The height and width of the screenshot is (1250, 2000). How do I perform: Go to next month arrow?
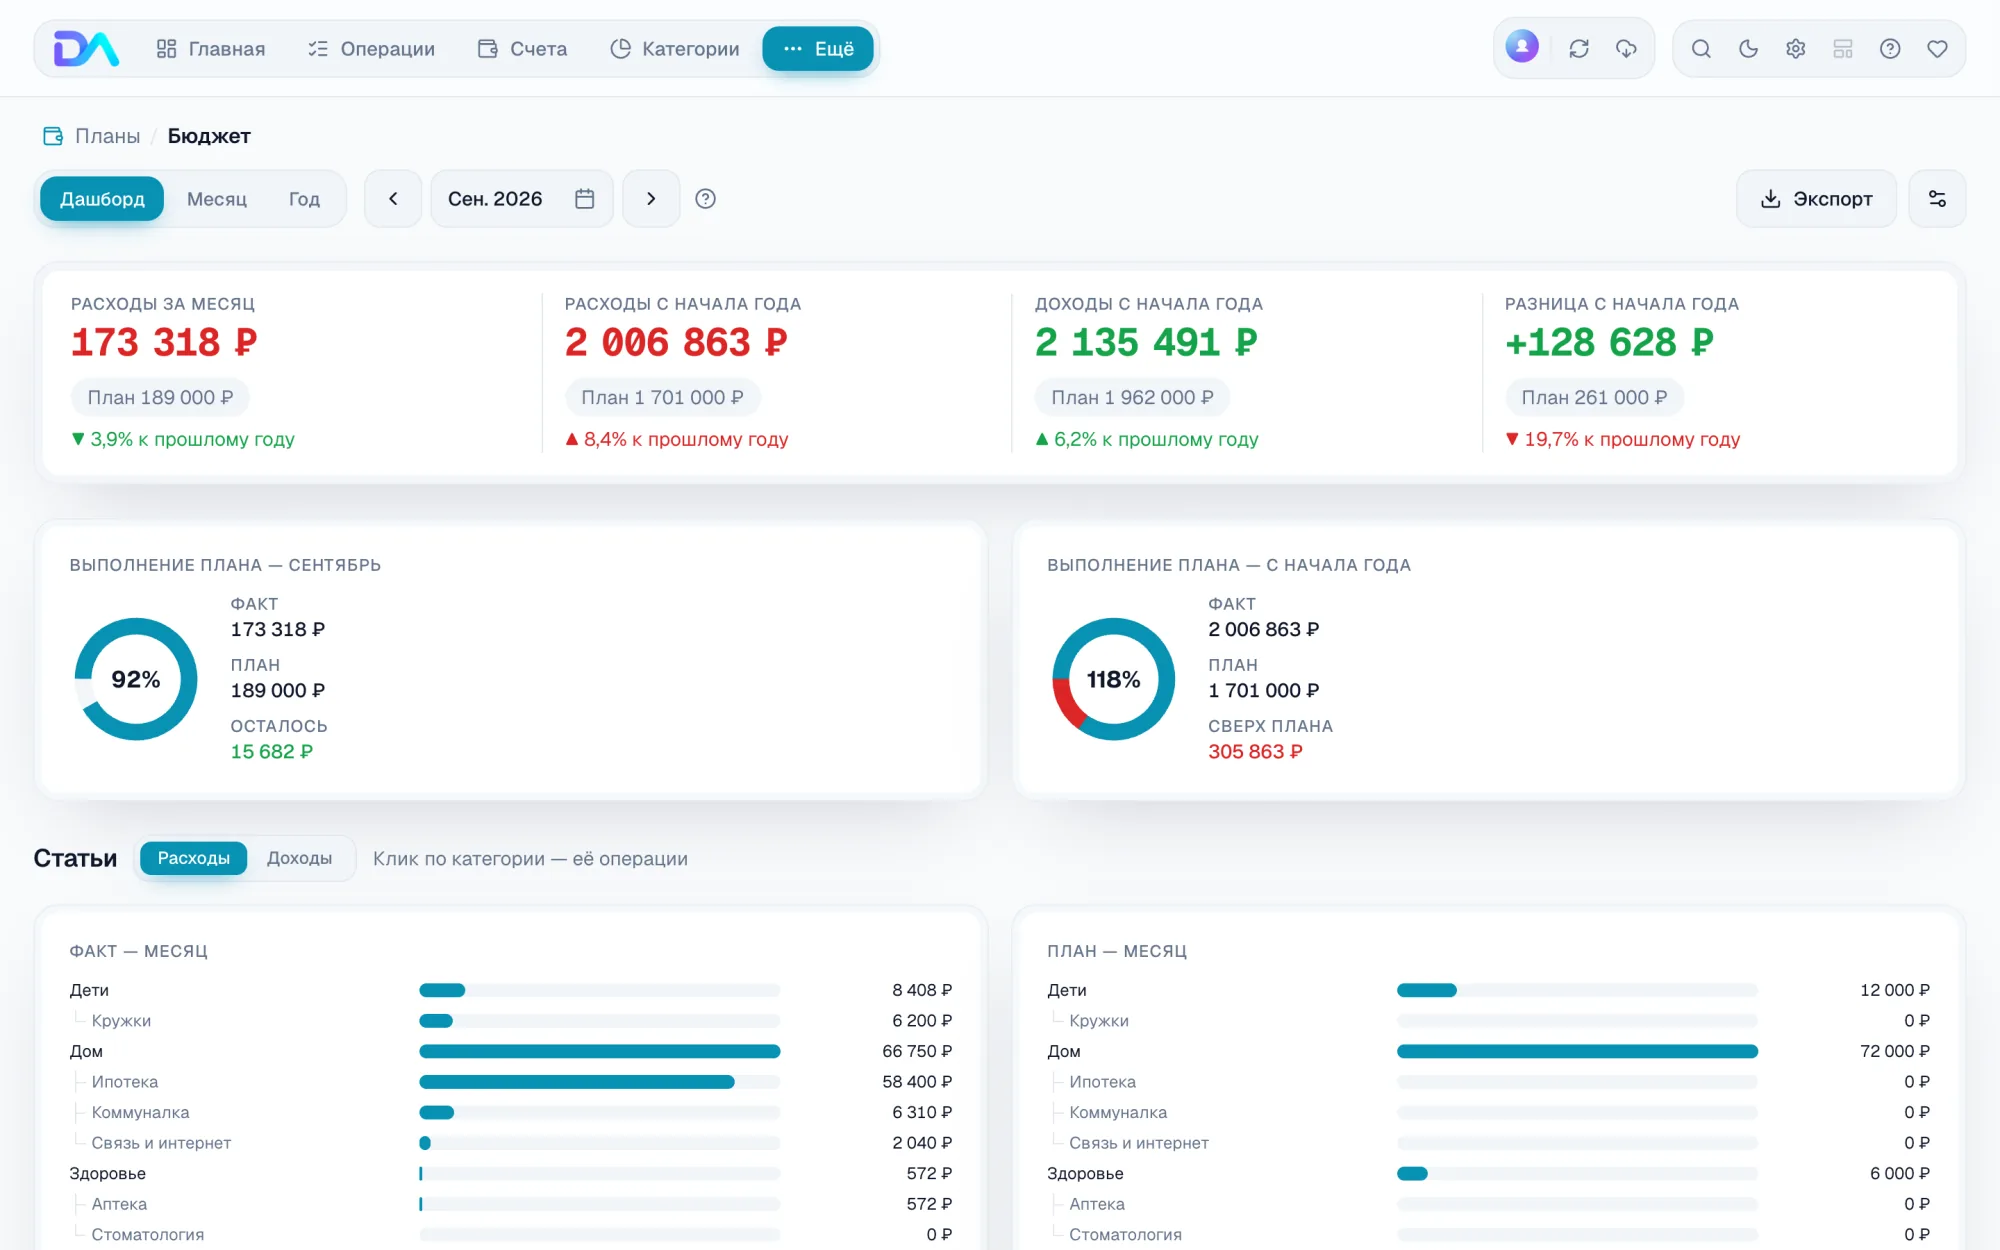(651, 199)
